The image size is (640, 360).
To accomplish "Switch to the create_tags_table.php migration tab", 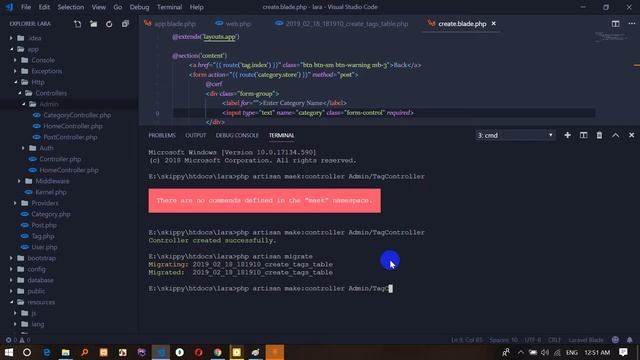I will [x=342, y=24].
